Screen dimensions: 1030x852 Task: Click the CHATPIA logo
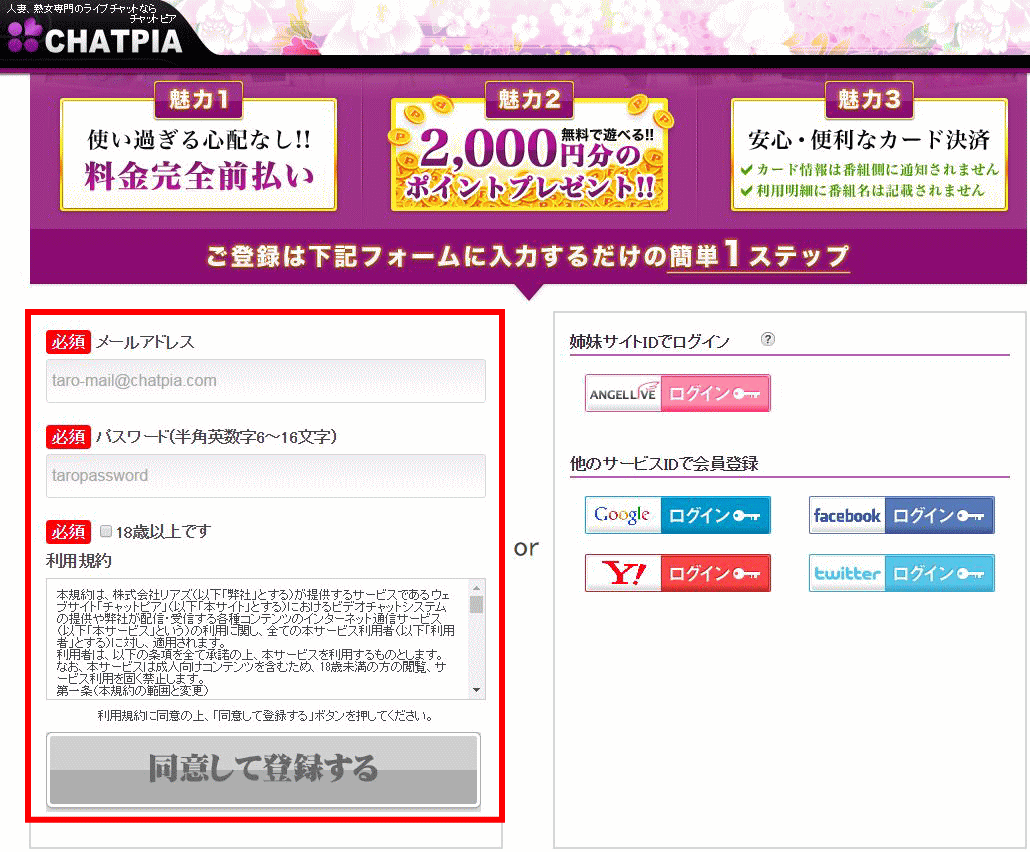pyautogui.click(x=96, y=38)
